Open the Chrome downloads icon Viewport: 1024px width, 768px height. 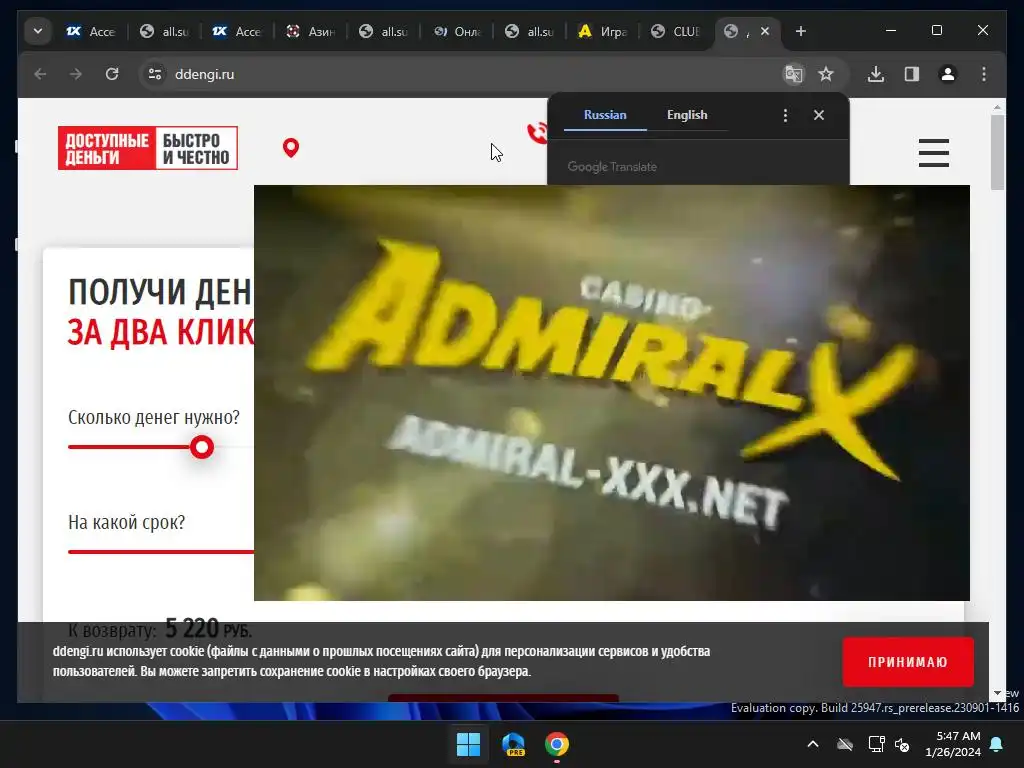(x=876, y=74)
